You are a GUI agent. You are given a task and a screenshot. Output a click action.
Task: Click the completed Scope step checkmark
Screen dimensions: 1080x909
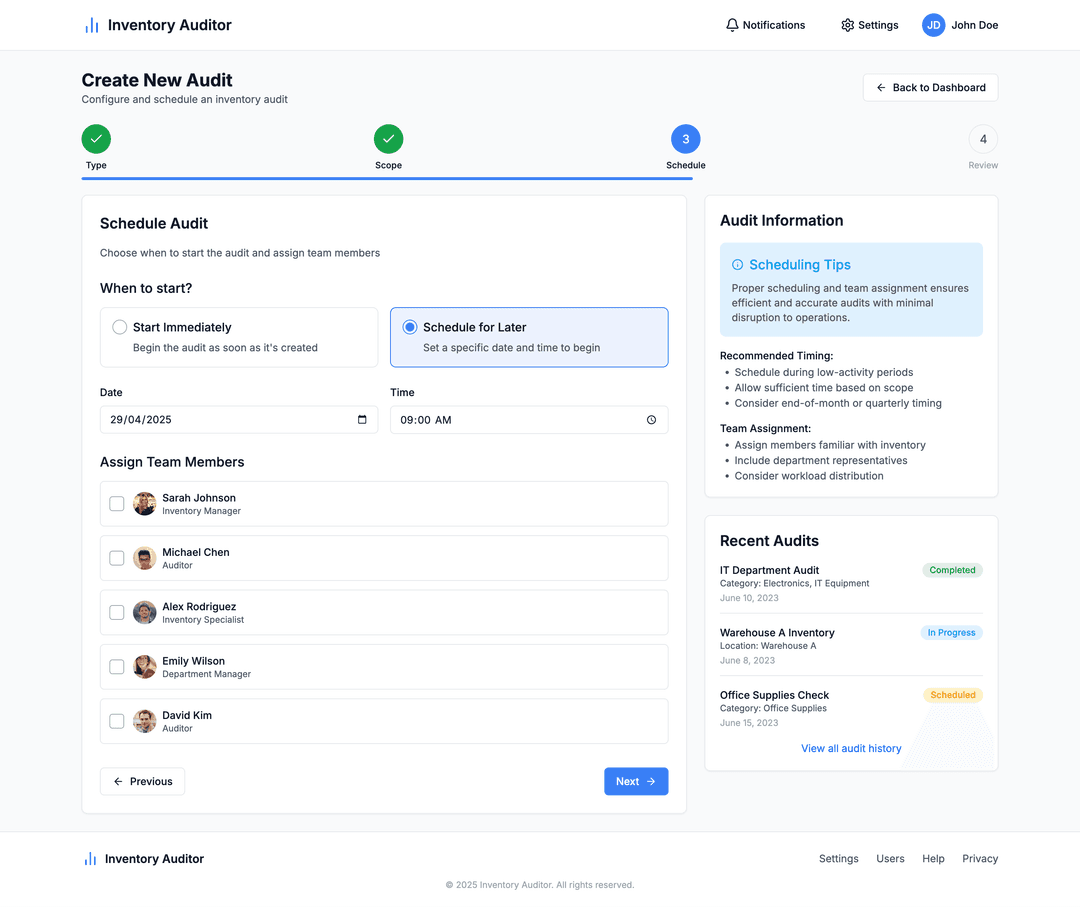pos(388,139)
